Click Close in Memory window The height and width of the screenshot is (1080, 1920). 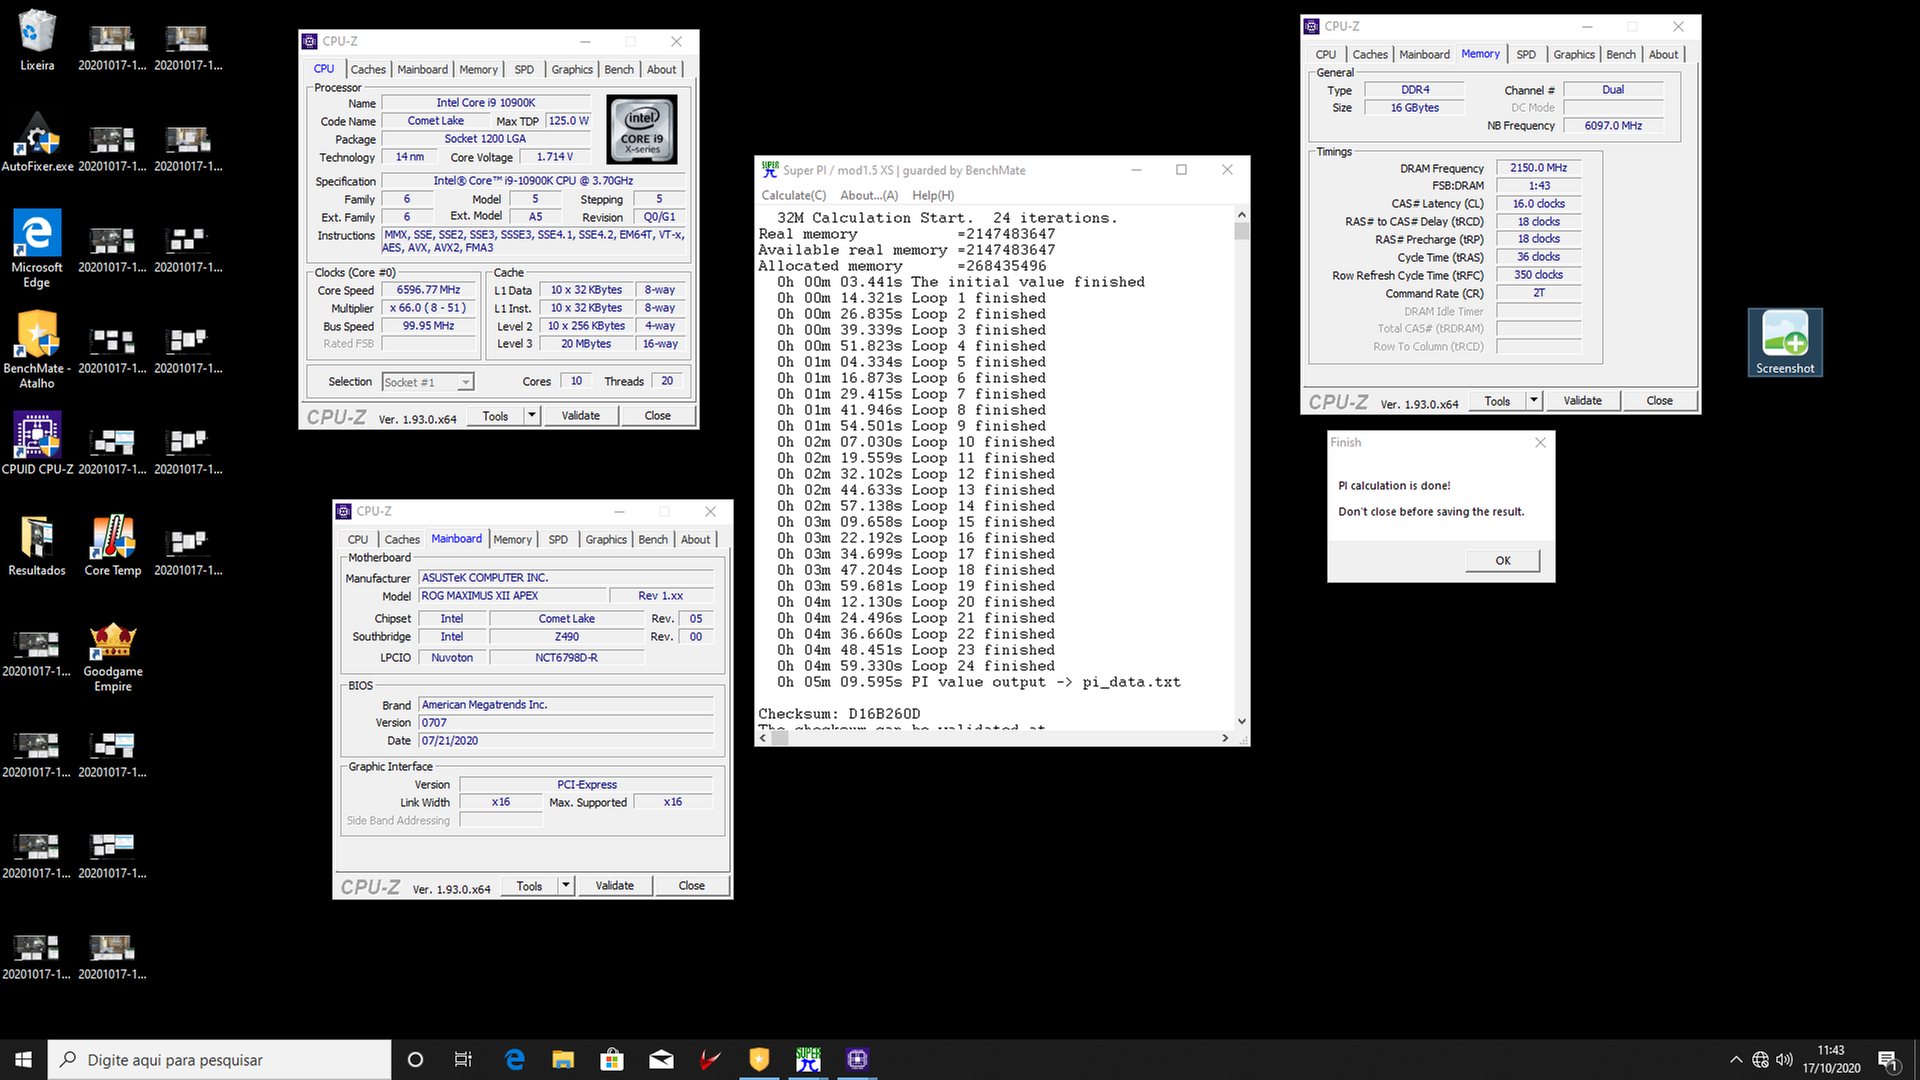coord(1660,401)
